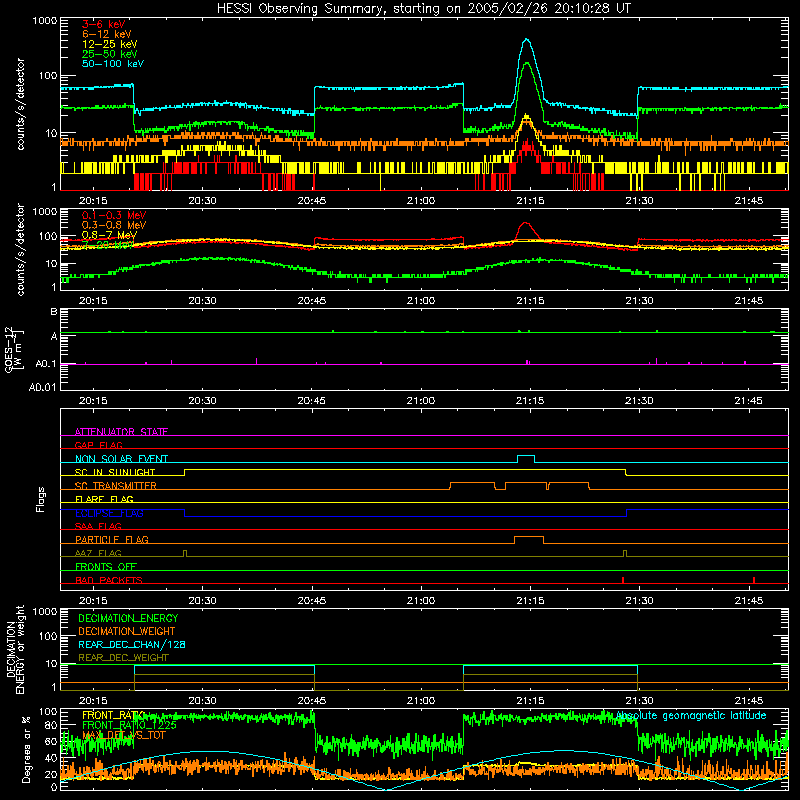800x800 pixels.
Task: Click the GOES-12 axis label
Action: [x=14, y=349]
